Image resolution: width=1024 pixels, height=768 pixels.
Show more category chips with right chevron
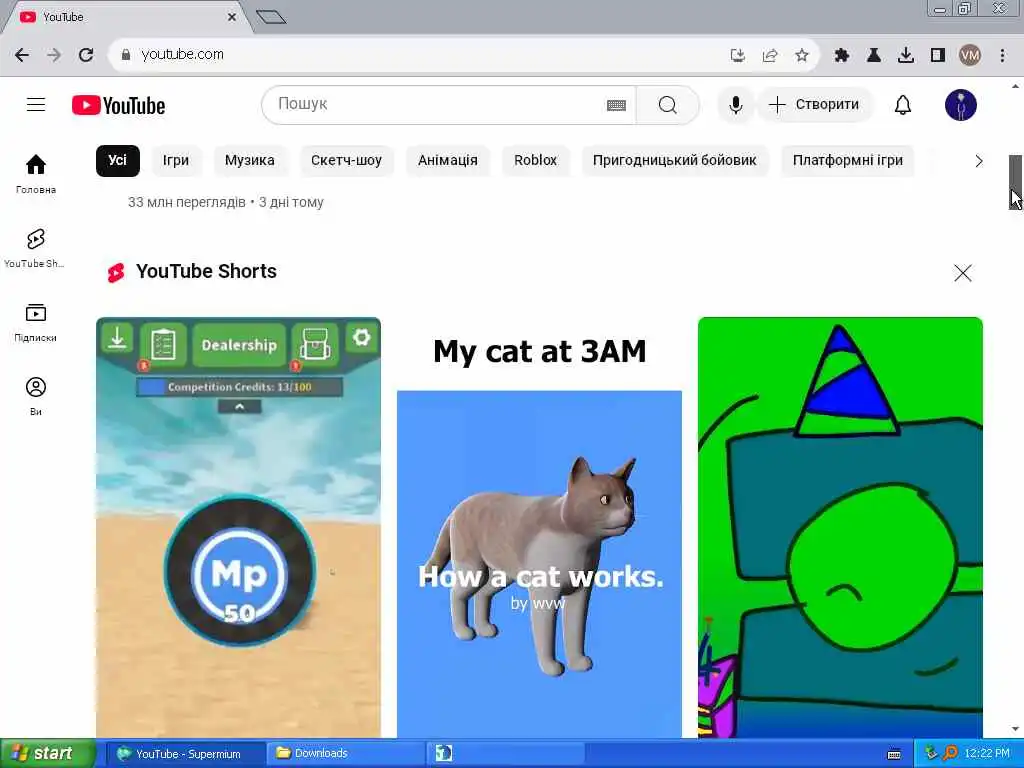pyautogui.click(x=978, y=161)
